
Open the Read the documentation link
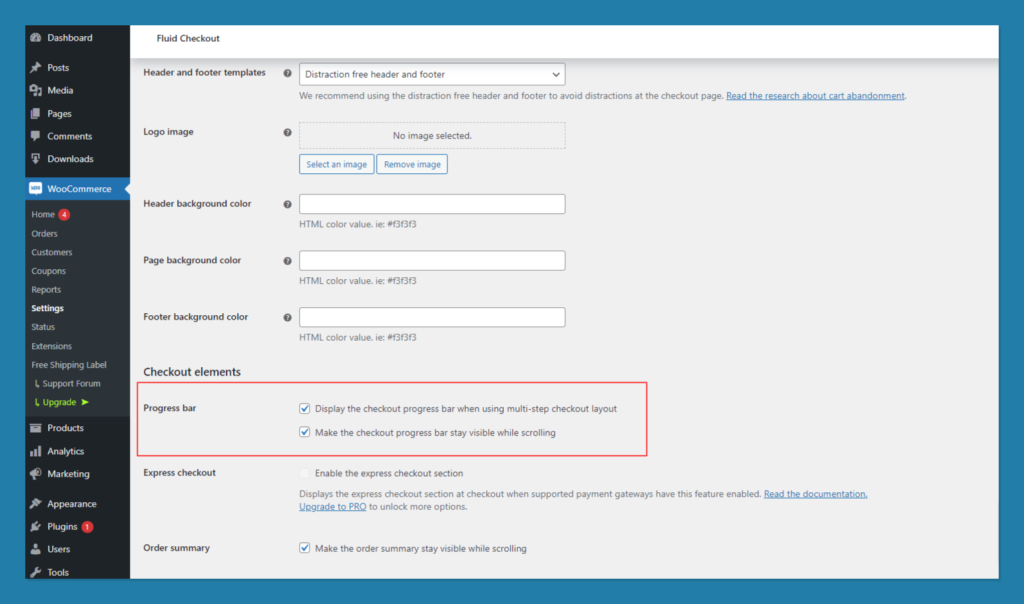tap(816, 494)
